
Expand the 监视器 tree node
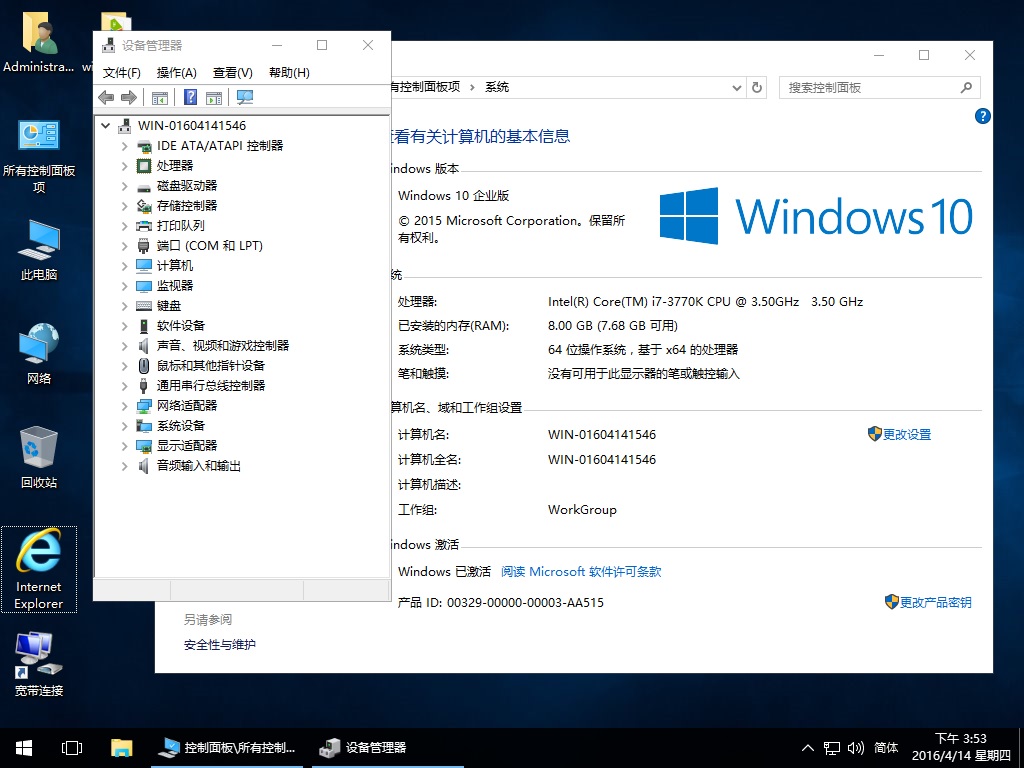point(125,286)
